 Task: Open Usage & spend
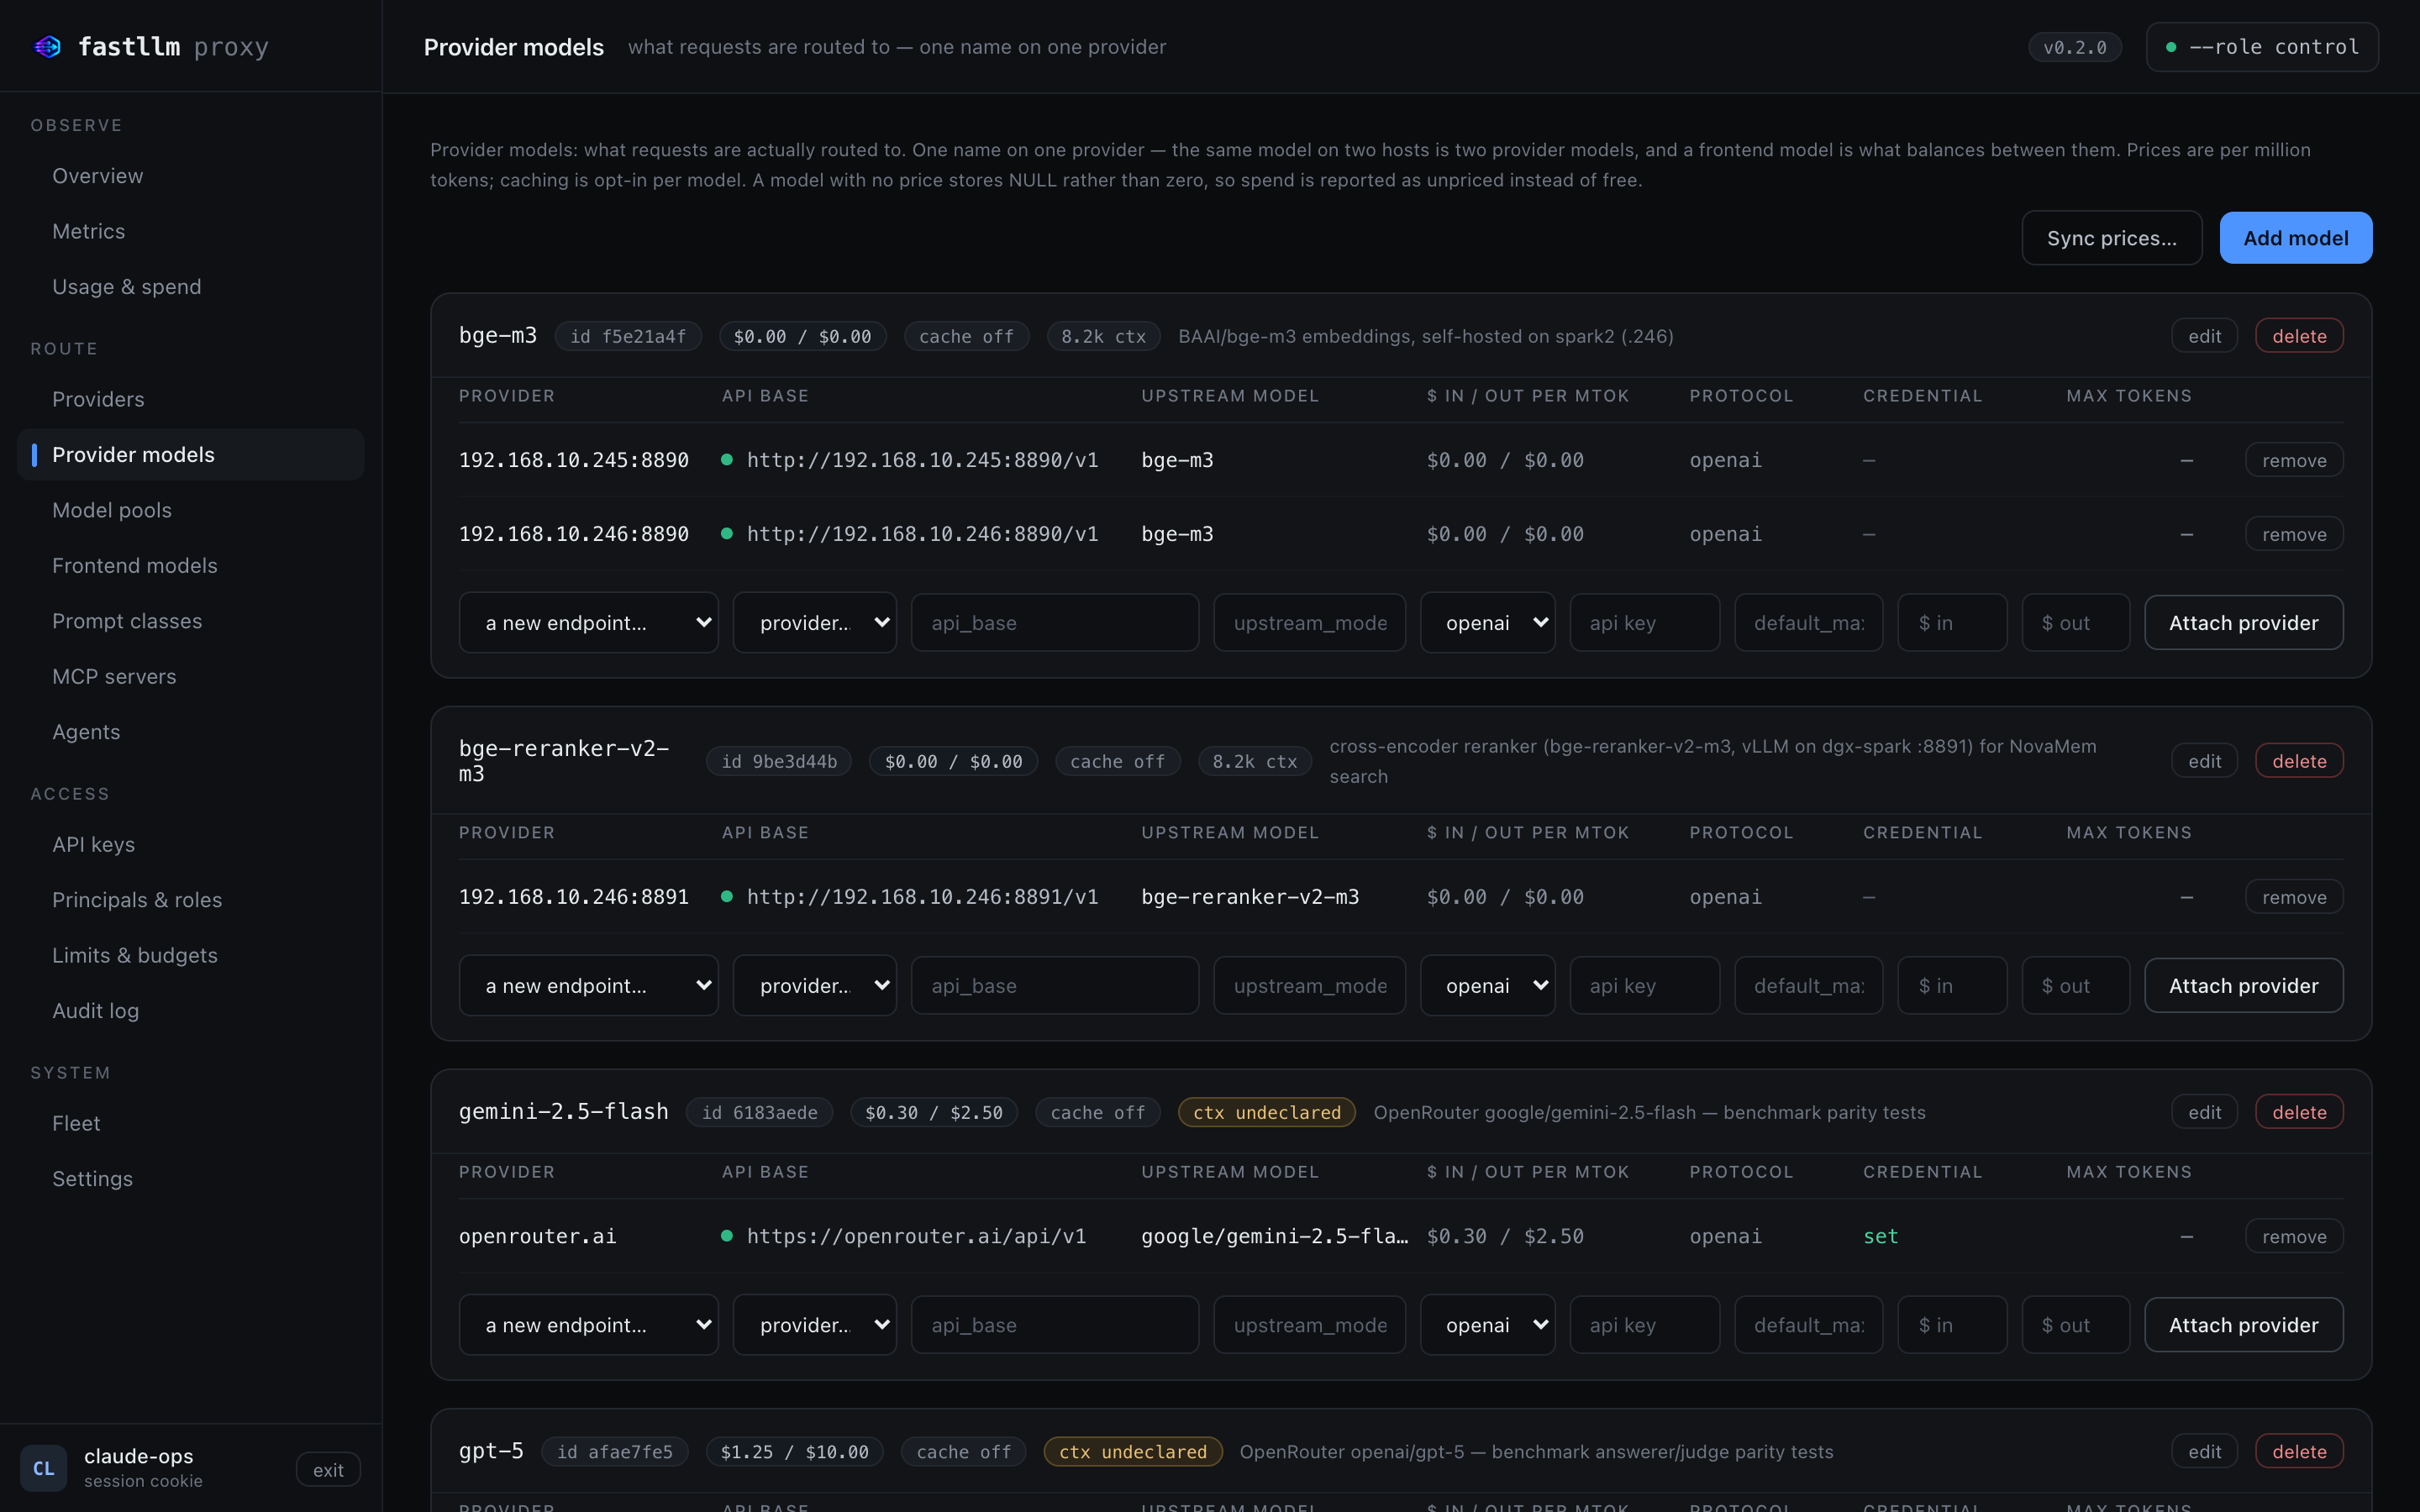(x=191, y=287)
